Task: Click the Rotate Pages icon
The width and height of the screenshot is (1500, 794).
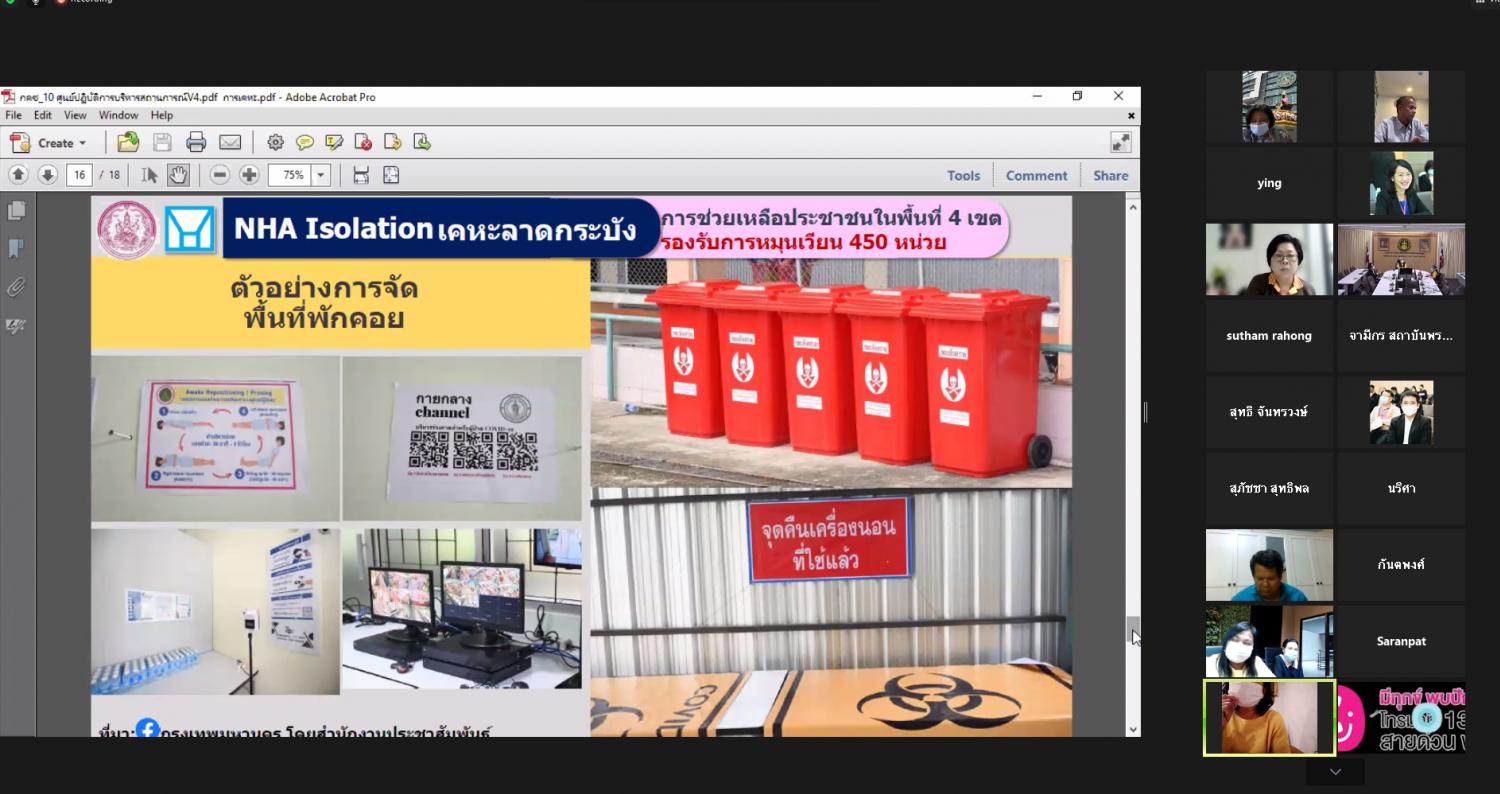Action: point(393,143)
